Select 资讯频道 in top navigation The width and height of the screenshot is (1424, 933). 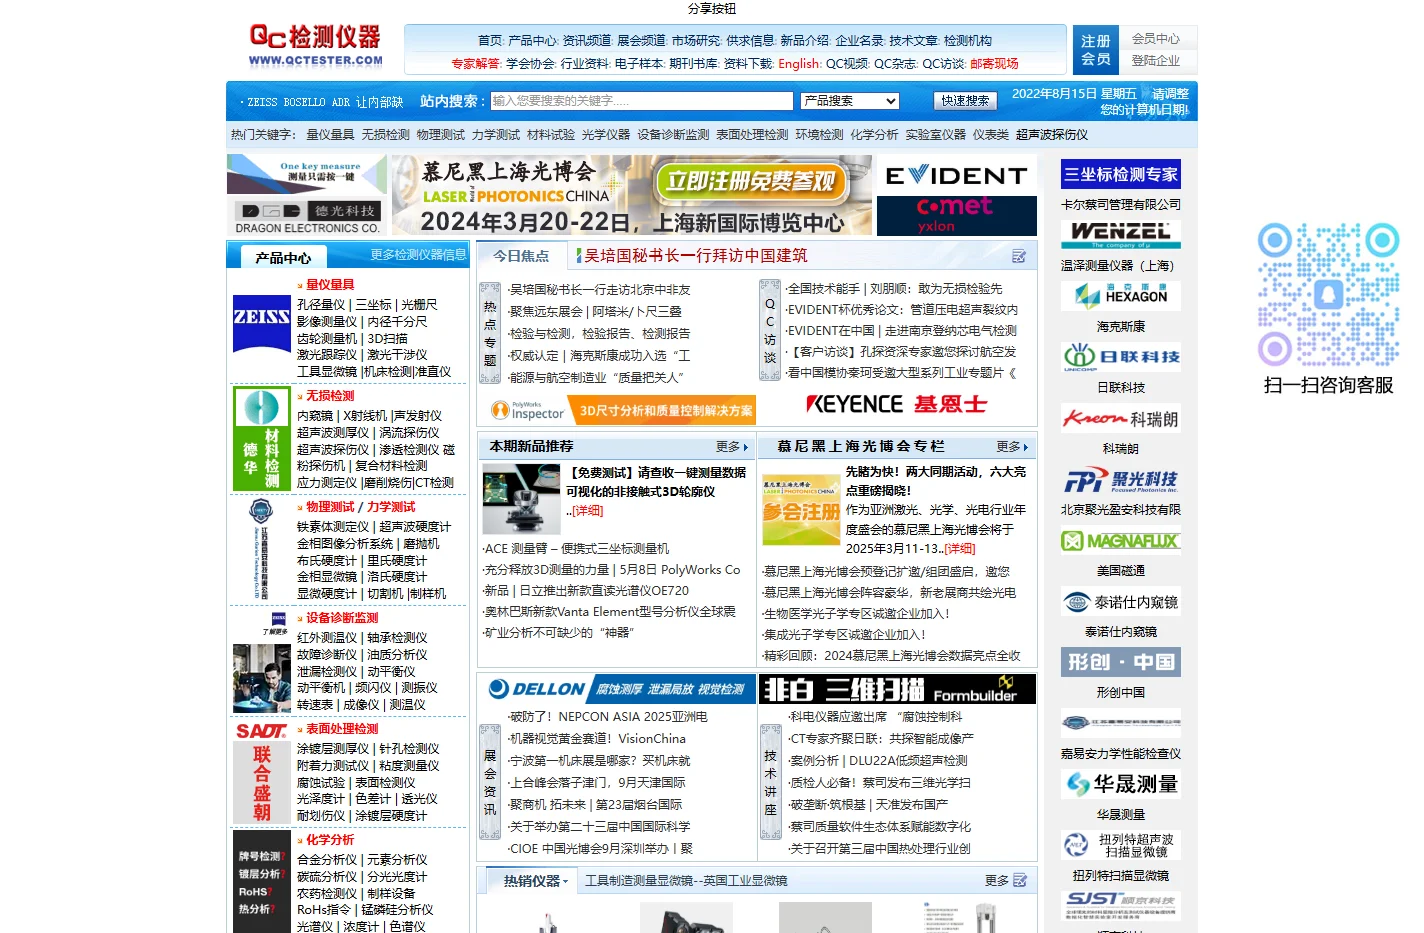coord(586,41)
